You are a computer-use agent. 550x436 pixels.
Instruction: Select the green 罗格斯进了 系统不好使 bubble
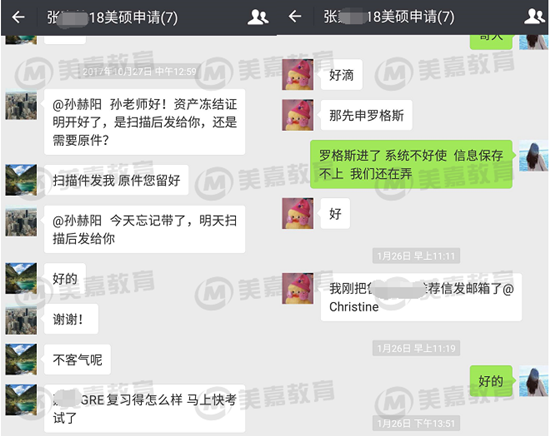pyautogui.click(x=411, y=164)
